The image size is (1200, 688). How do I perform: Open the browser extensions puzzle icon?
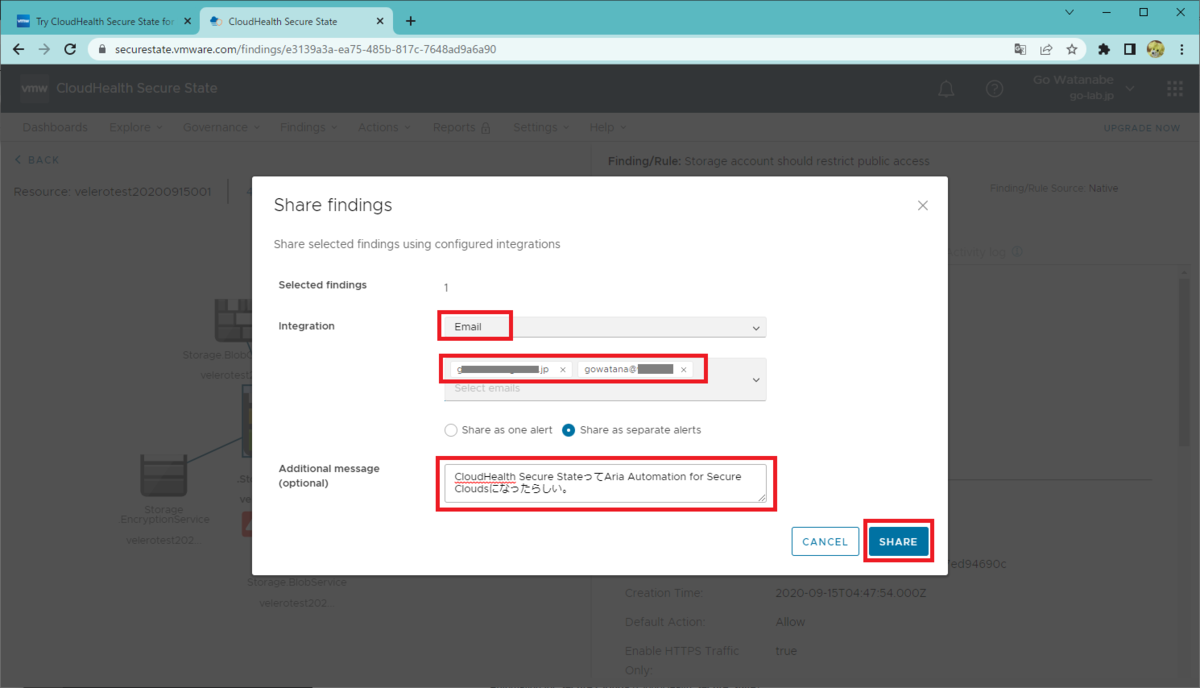click(x=1104, y=49)
